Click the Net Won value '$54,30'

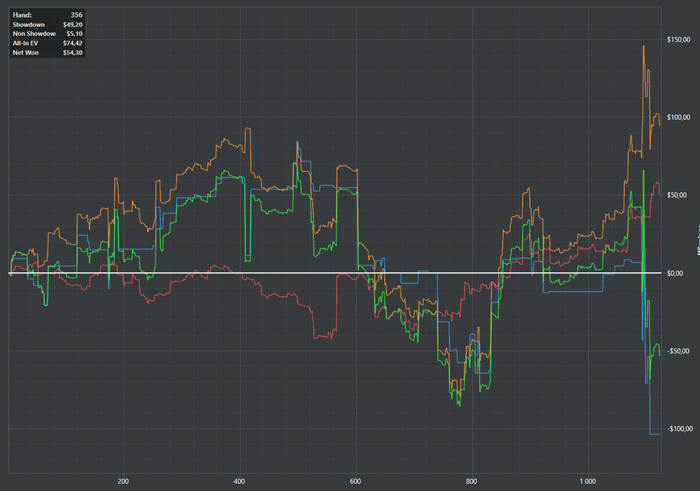[x=73, y=53]
